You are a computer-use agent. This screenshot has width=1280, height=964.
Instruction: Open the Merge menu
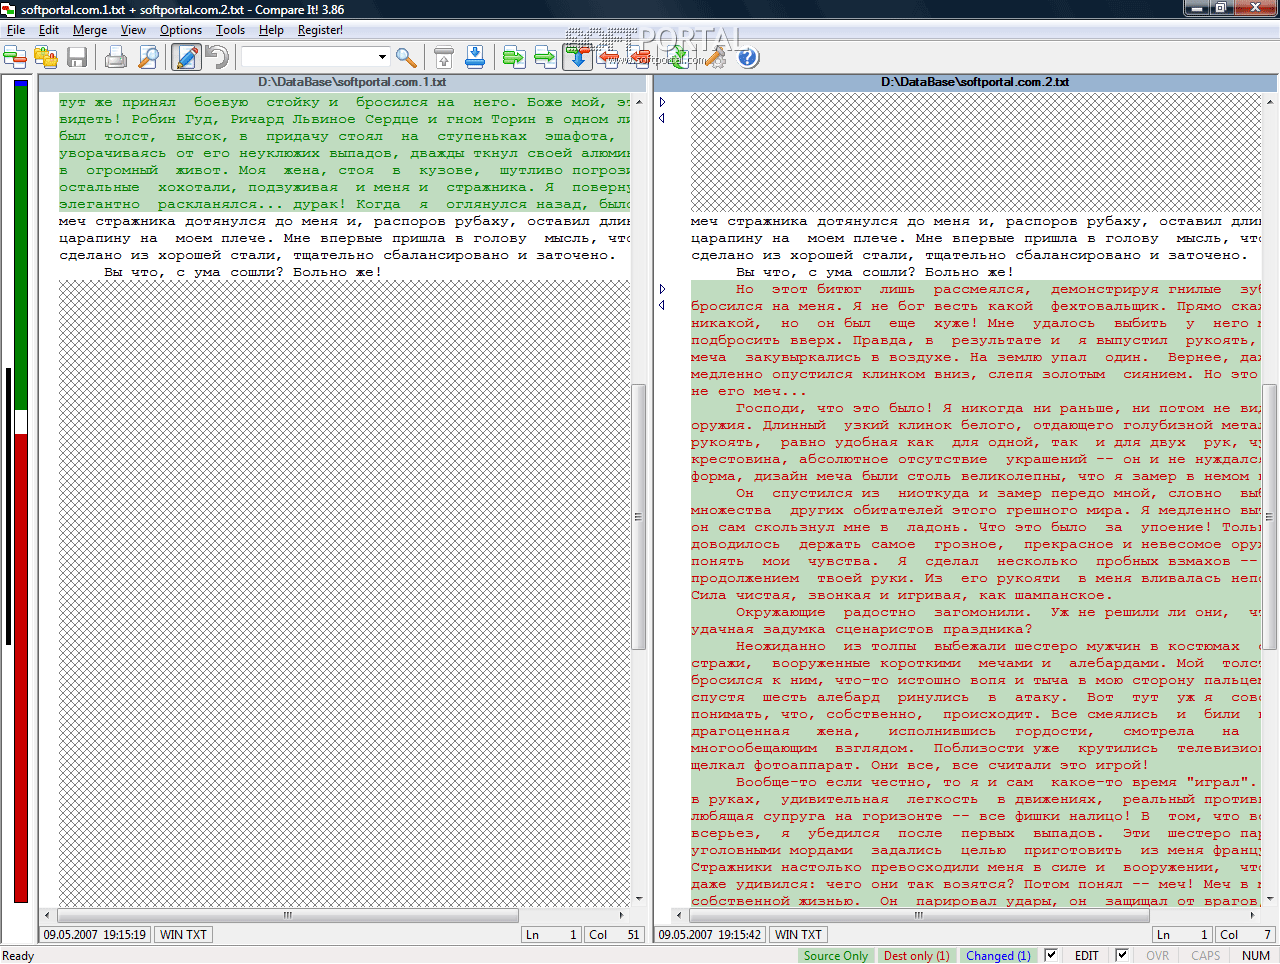[x=90, y=30]
